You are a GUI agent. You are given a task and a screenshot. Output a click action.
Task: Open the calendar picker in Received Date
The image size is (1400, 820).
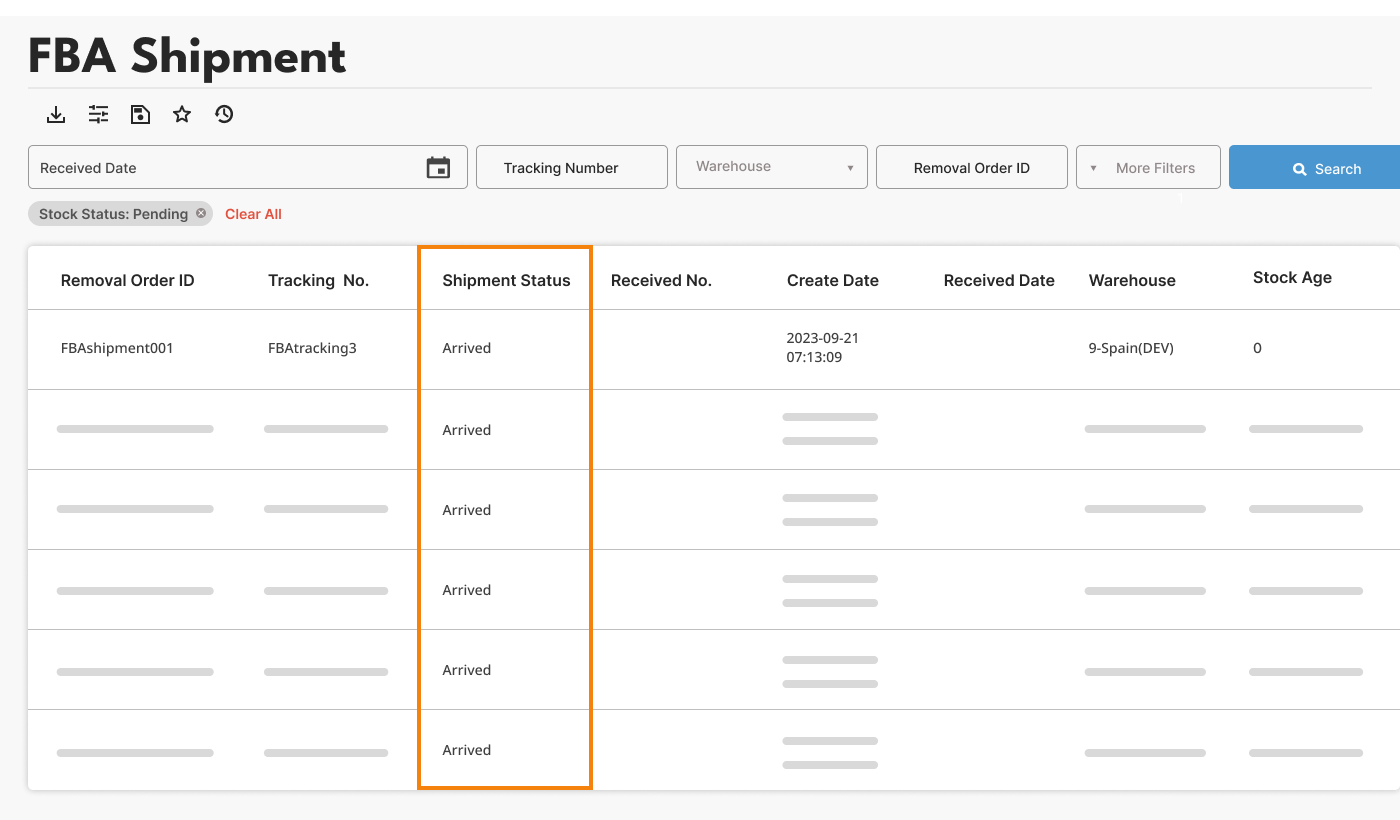click(438, 168)
